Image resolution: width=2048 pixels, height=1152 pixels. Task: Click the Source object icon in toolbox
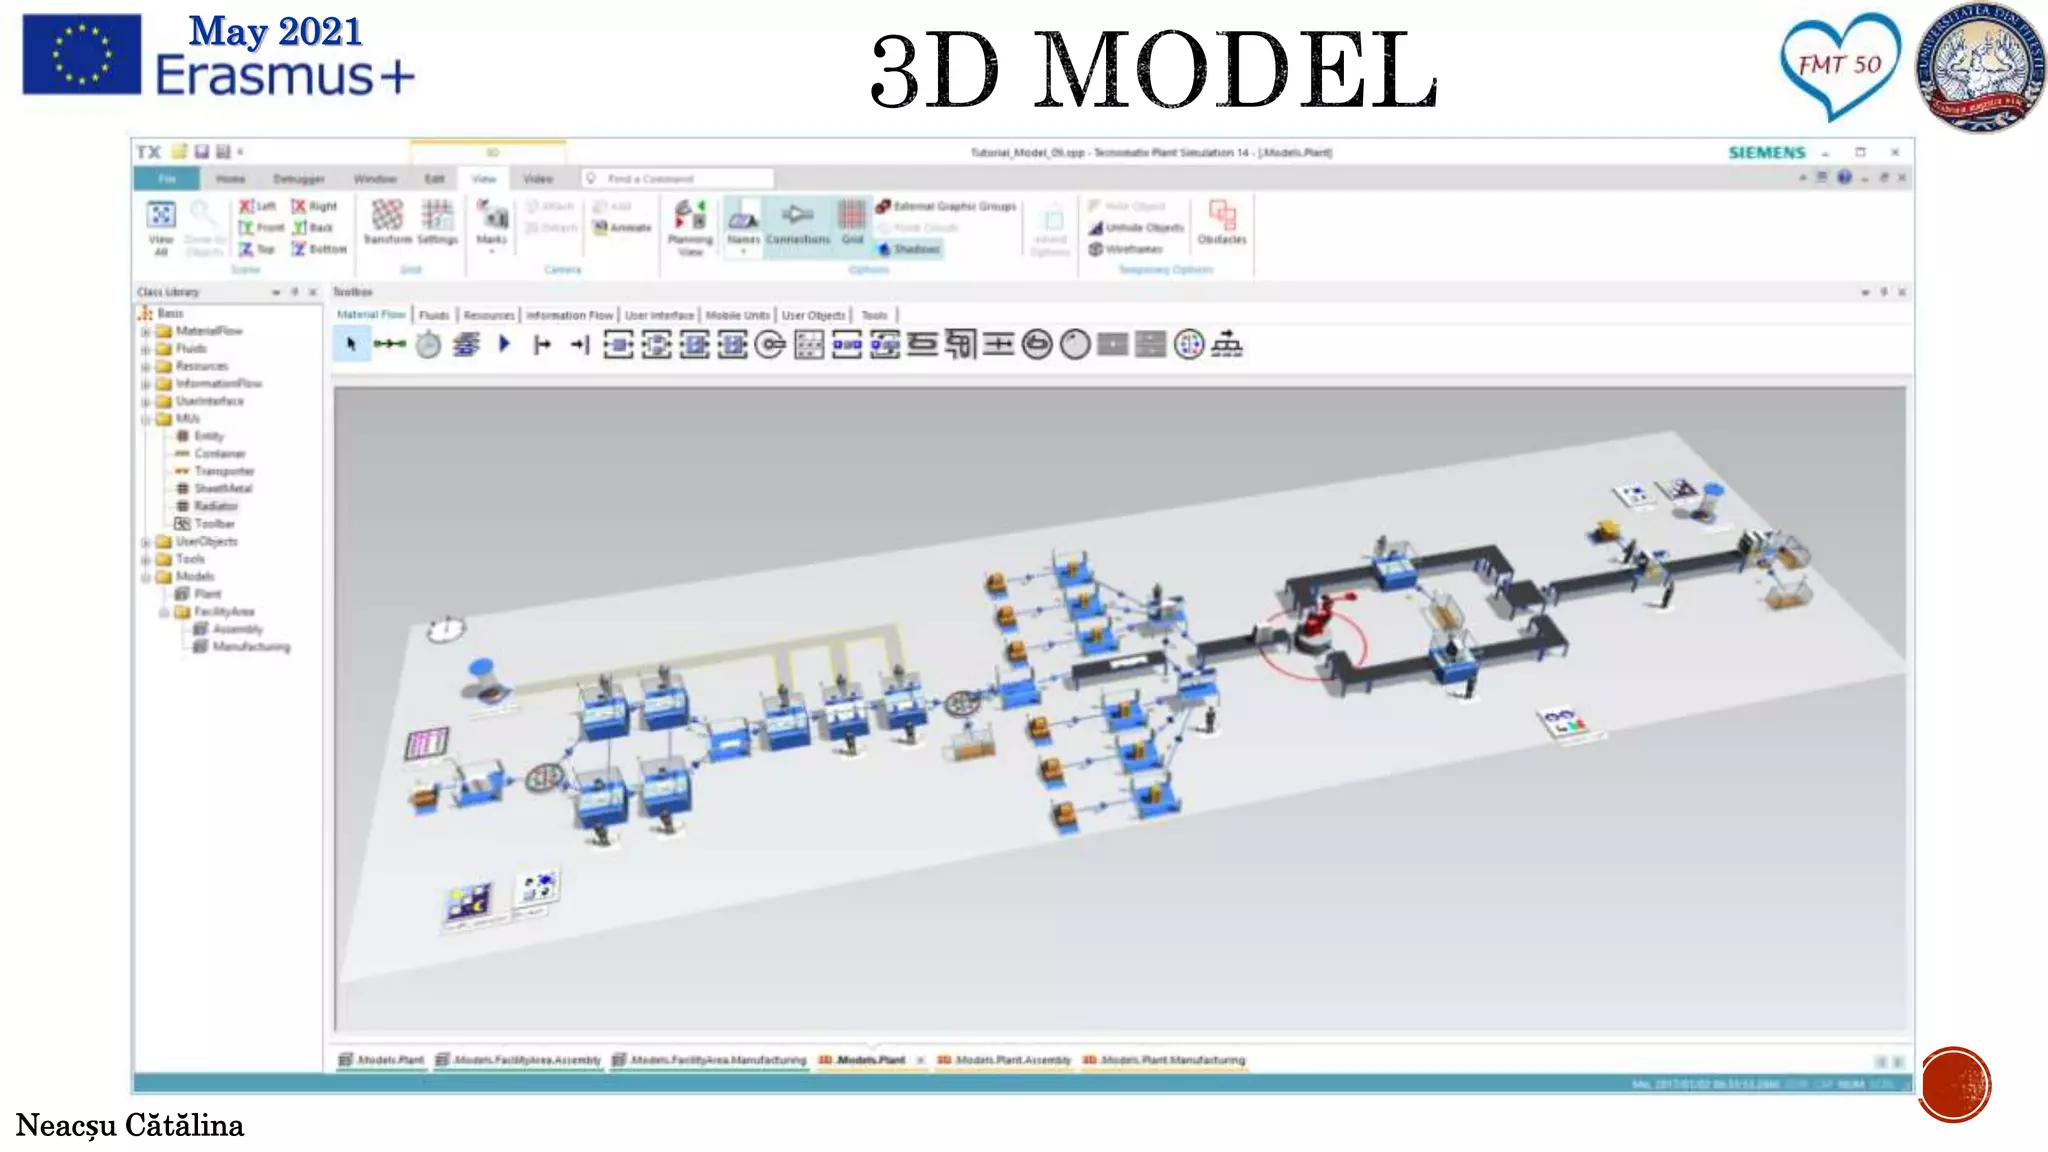(x=542, y=345)
